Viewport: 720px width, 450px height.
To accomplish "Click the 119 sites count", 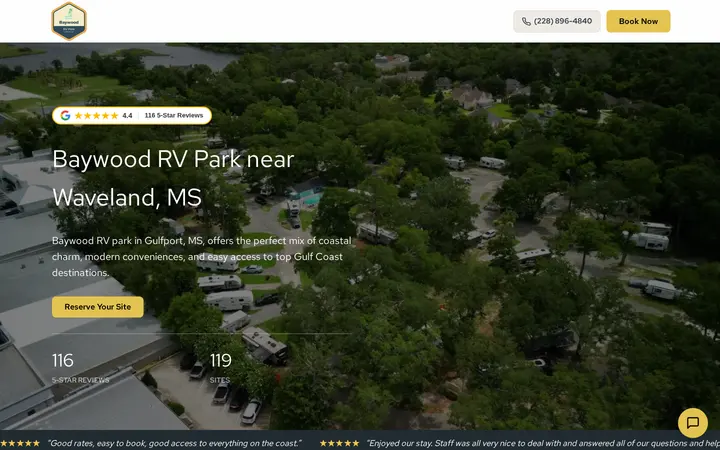I will (x=220, y=360).
